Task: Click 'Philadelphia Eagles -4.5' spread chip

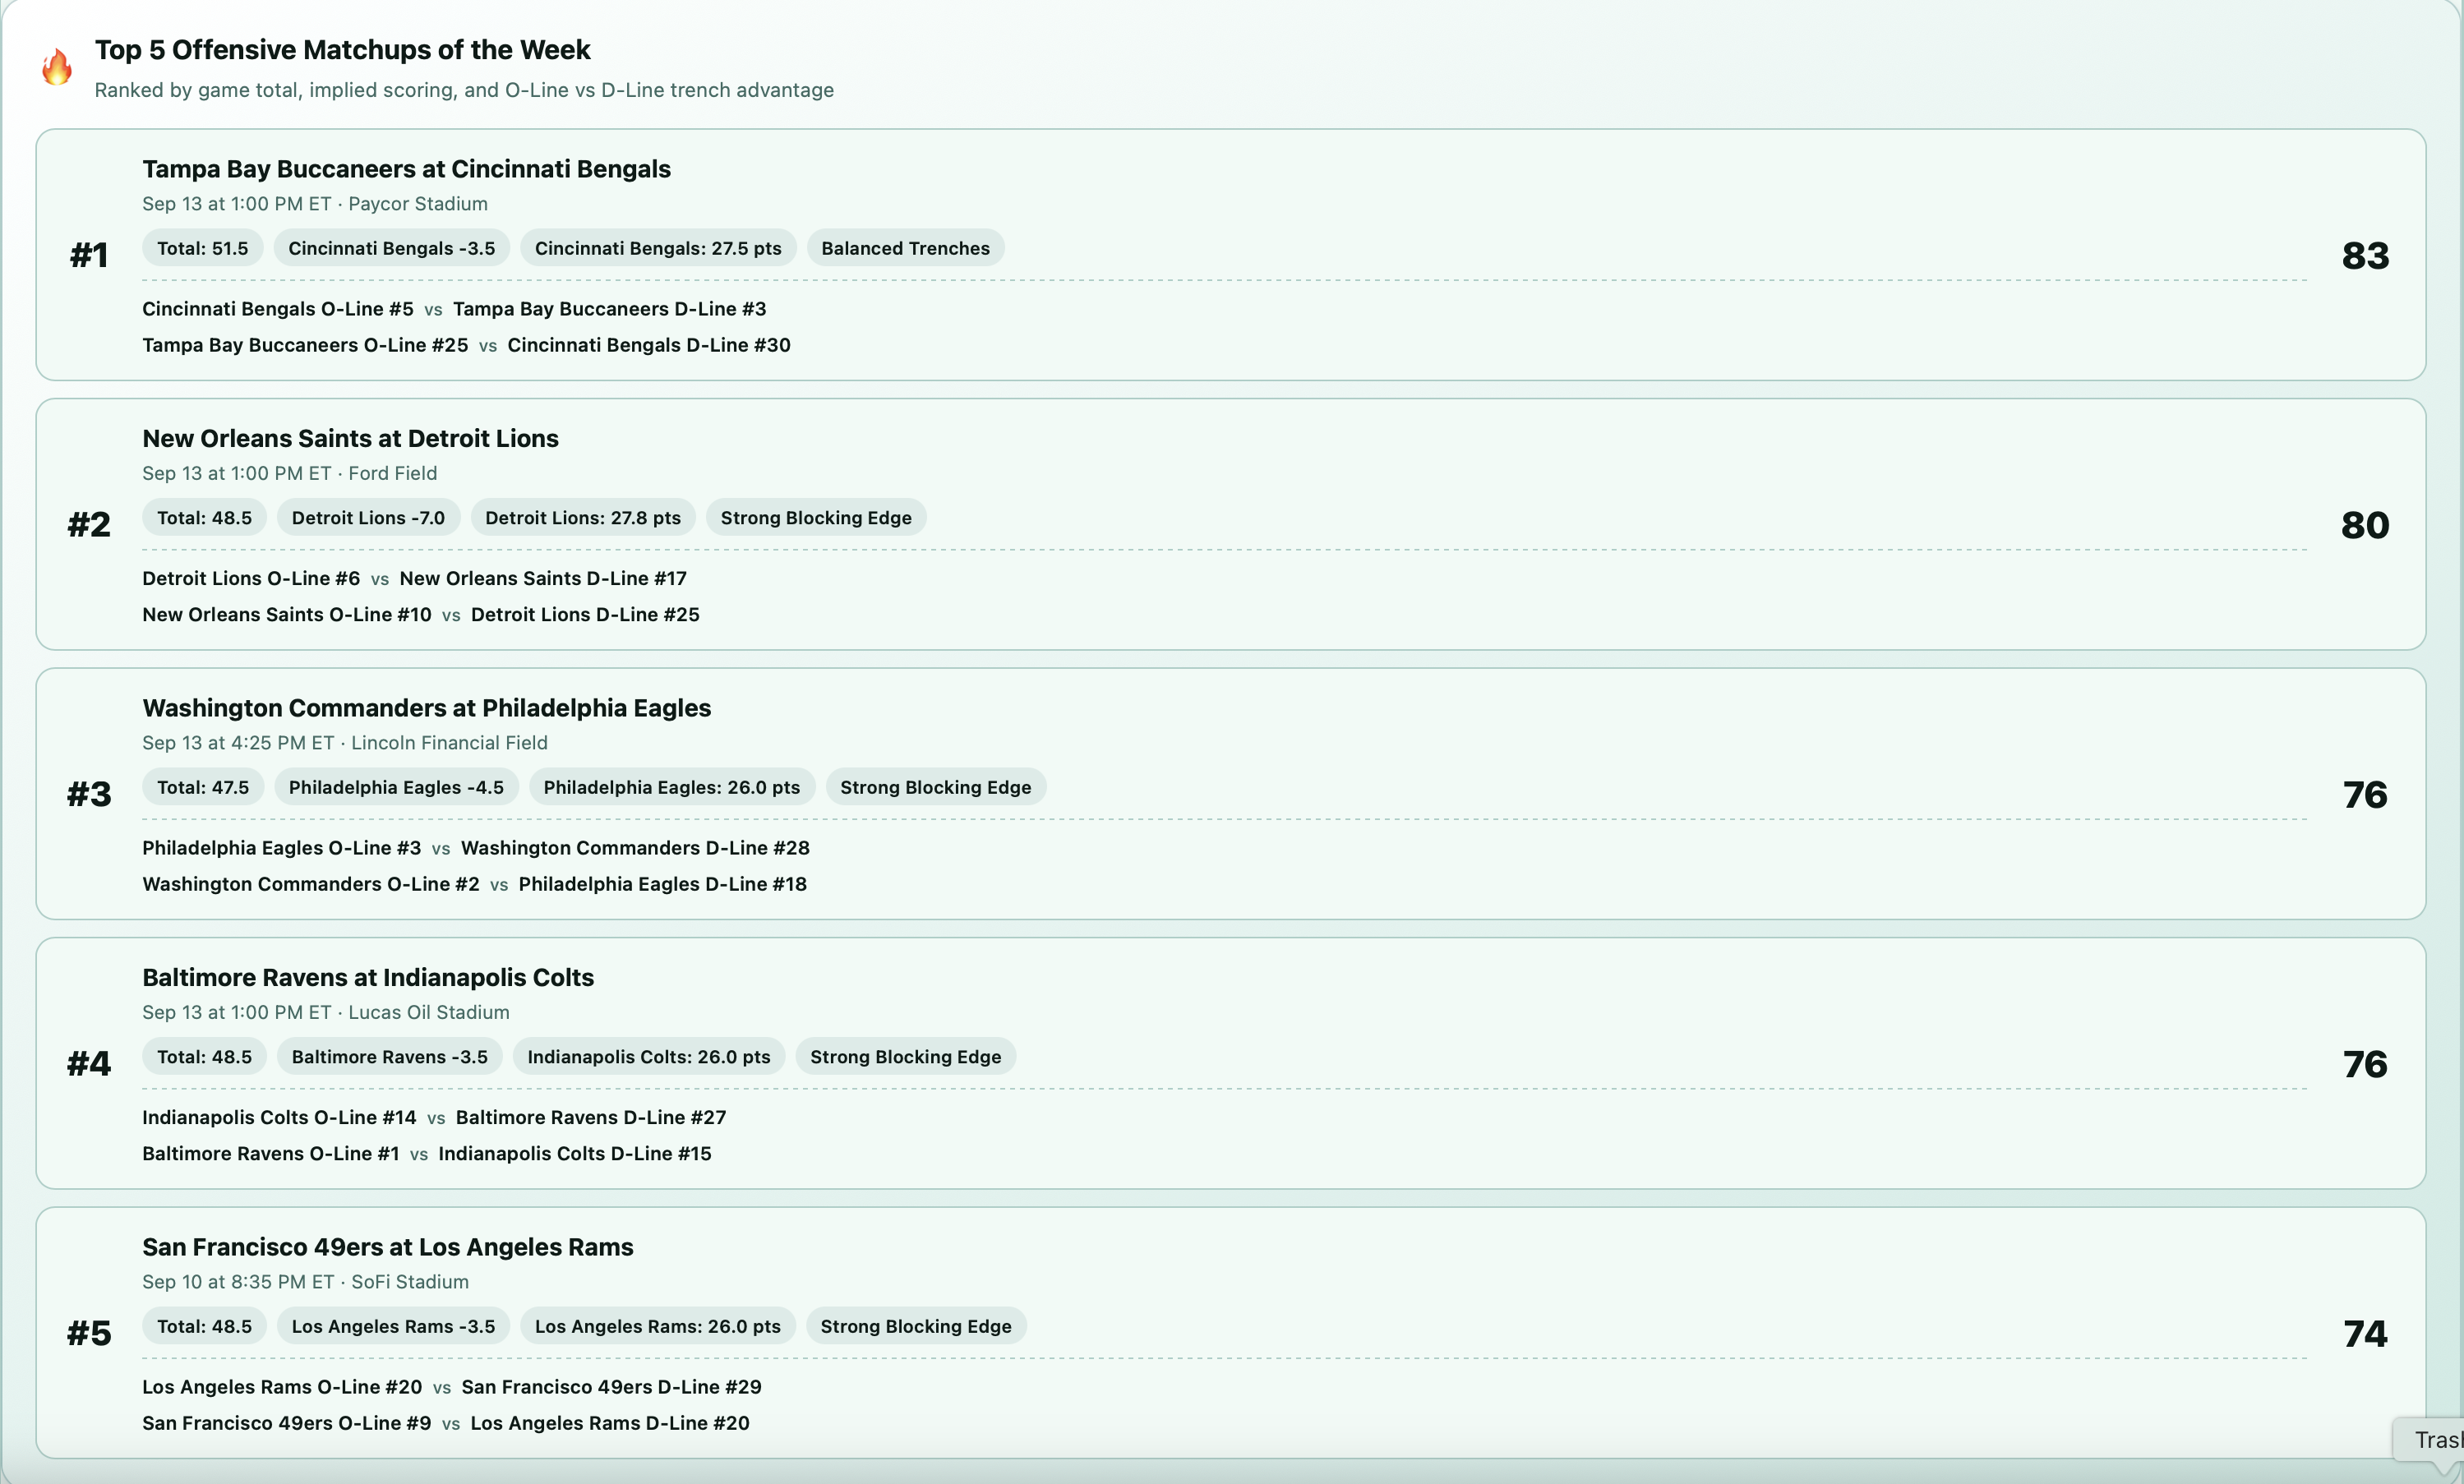Action: click(x=396, y=787)
